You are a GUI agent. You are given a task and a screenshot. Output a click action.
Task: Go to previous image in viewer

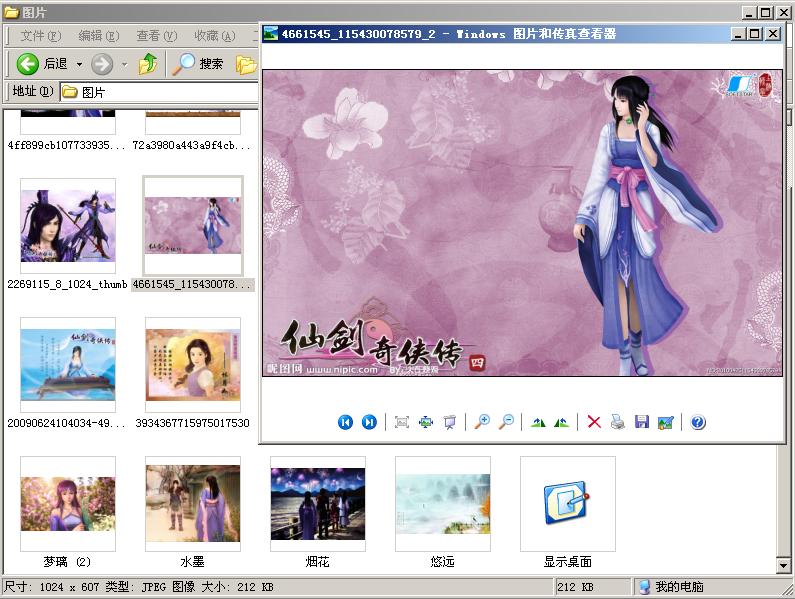345,422
